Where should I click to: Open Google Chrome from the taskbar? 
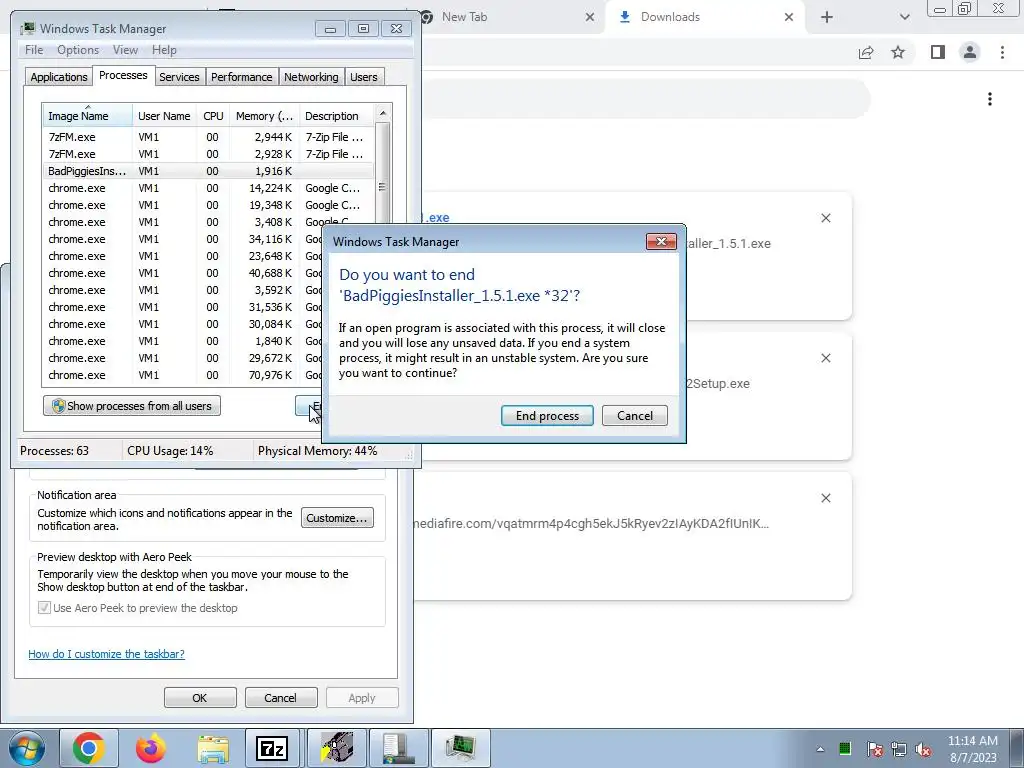pos(89,748)
